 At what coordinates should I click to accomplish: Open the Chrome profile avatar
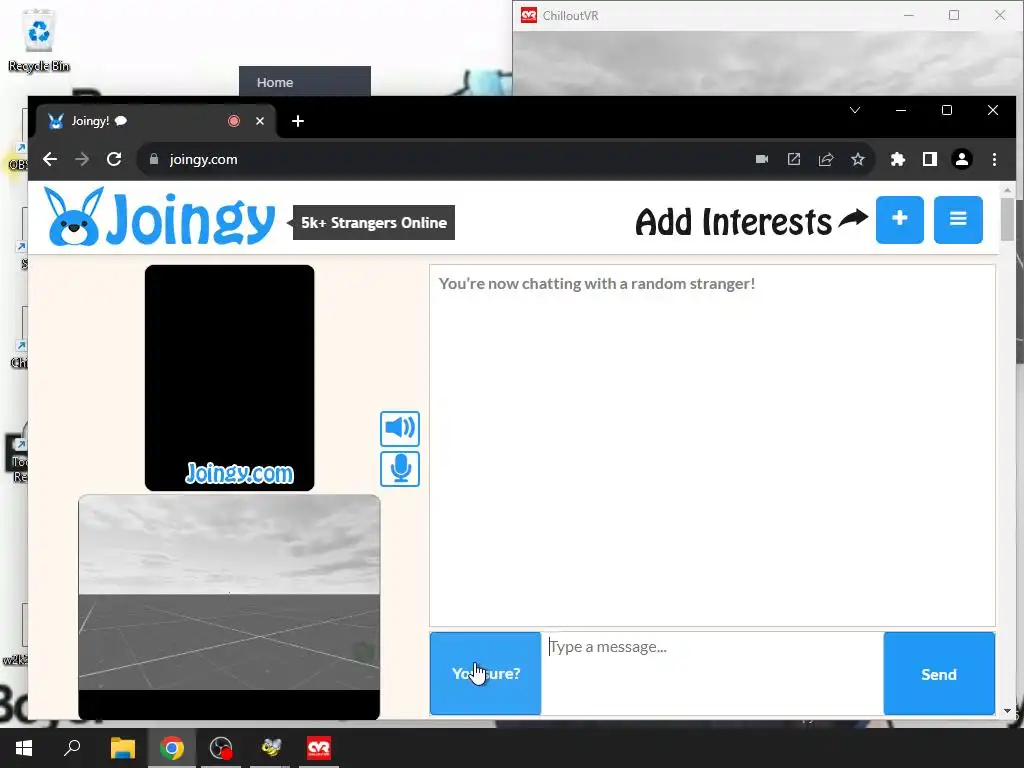(x=962, y=159)
